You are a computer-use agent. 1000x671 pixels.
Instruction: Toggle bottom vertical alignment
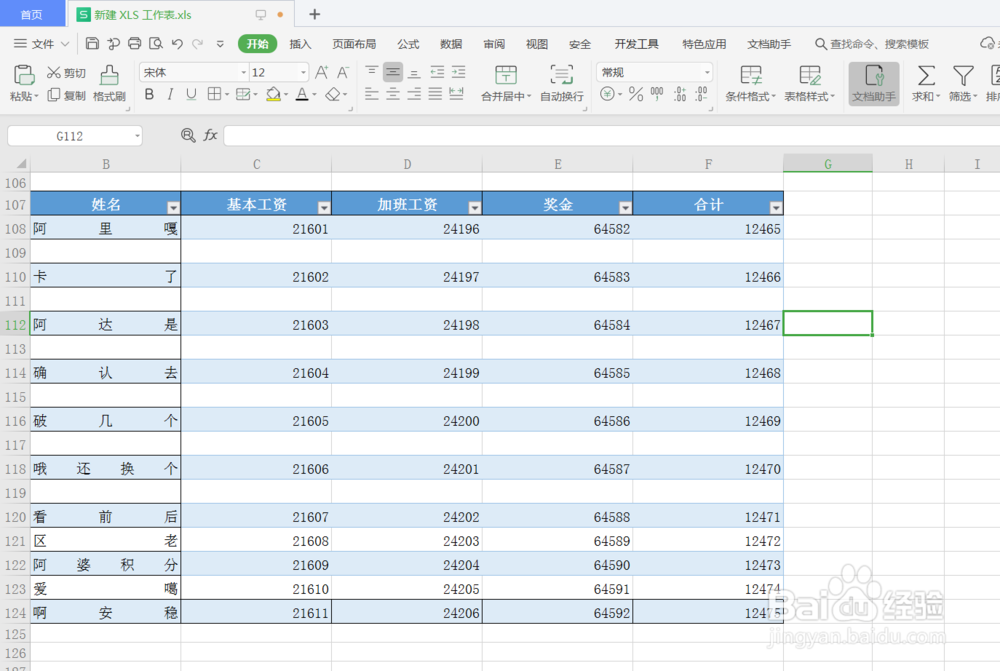pos(414,71)
